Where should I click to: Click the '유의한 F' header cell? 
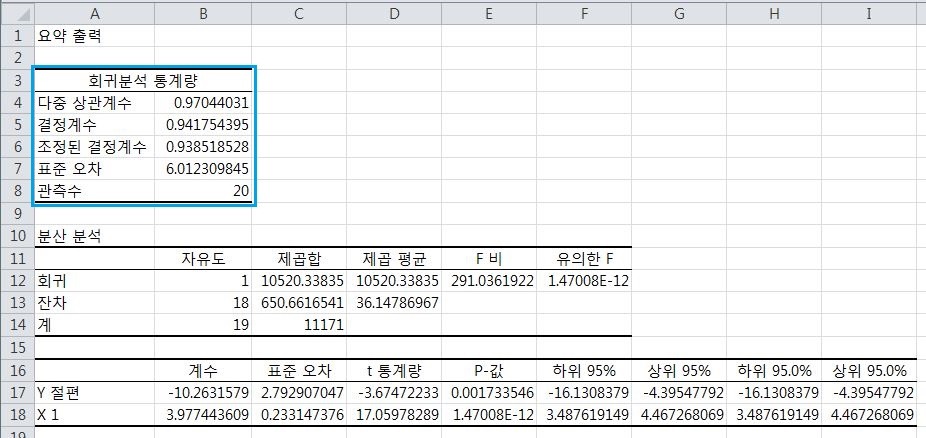click(x=583, y=259)
